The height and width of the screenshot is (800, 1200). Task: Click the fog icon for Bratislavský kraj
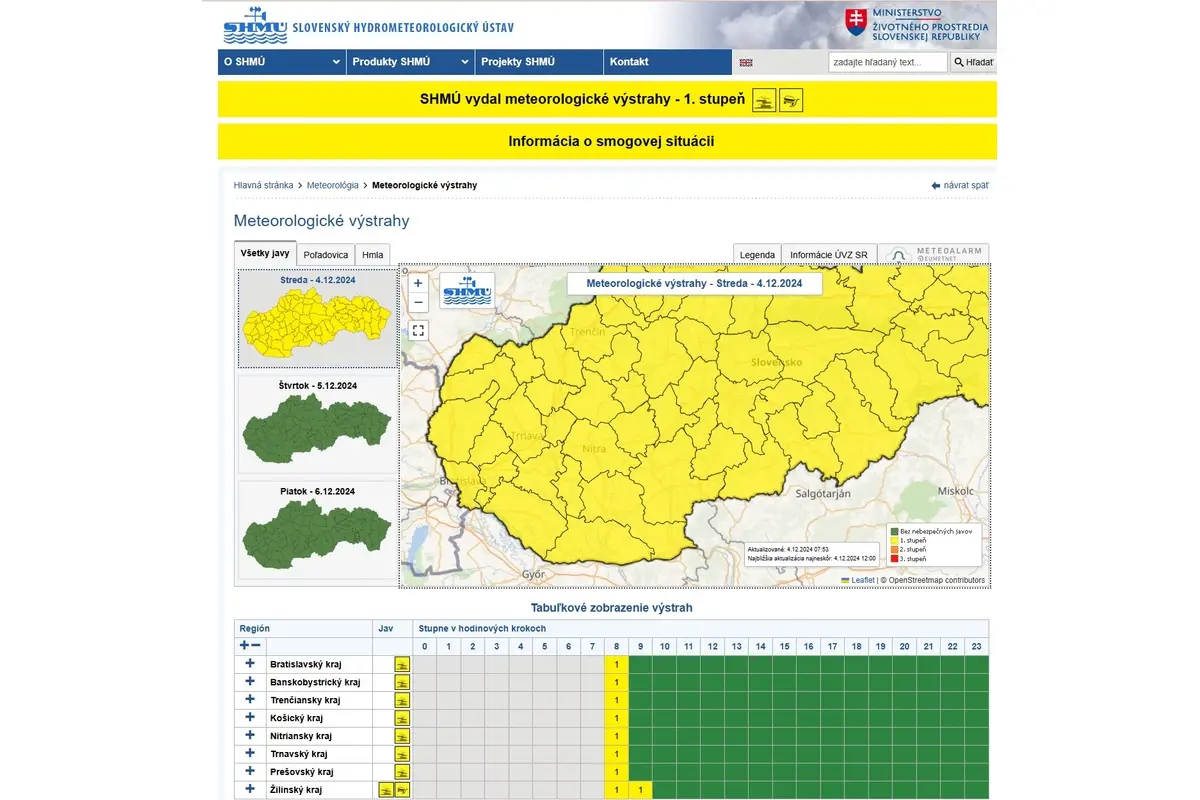[402, 664]
